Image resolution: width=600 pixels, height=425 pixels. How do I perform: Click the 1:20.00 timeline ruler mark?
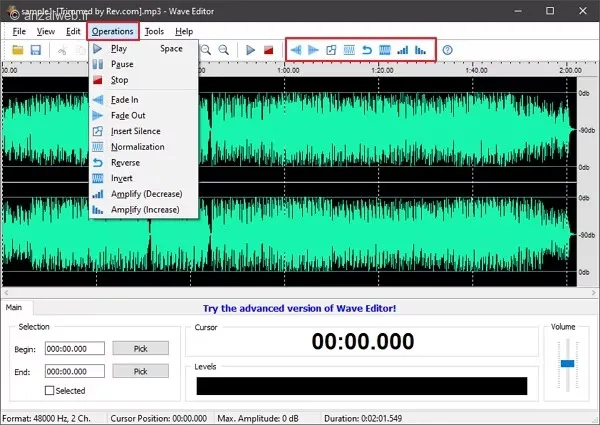click(x=382, y=70)
